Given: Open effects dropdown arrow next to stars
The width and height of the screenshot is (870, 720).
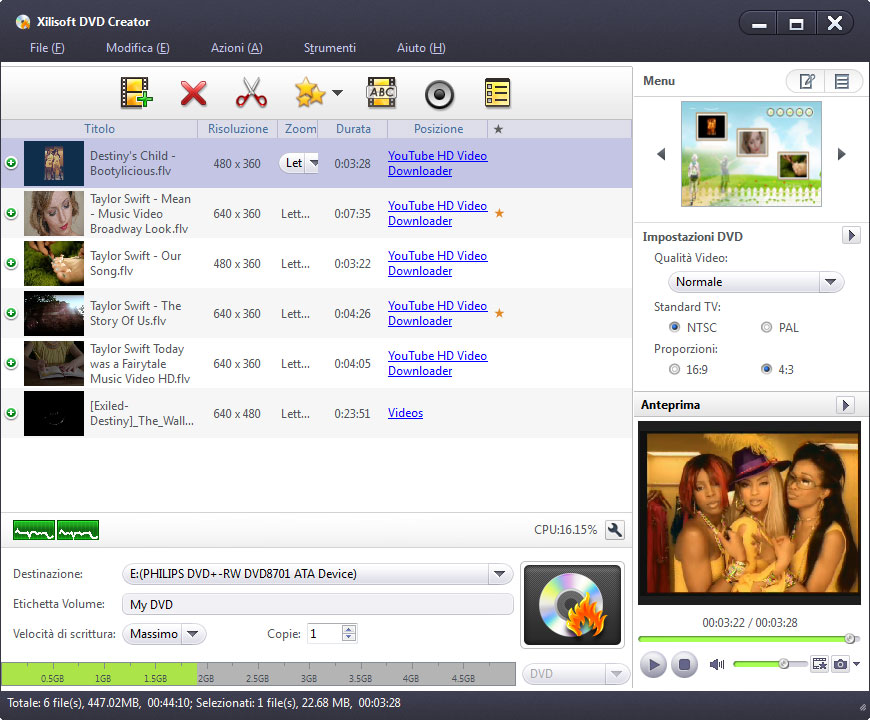Looking at the screenshot, I should 337,93.
